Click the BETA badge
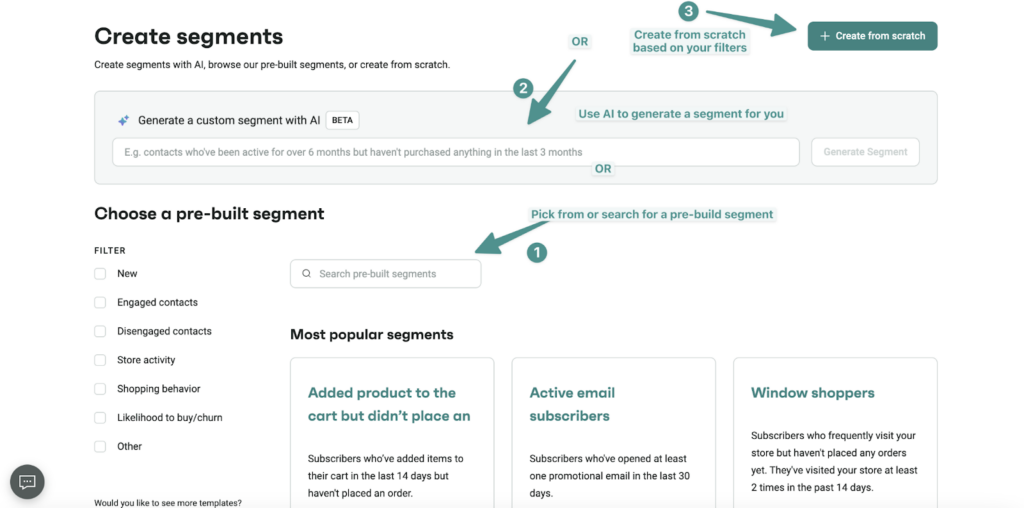 click(x=343, y=120)
